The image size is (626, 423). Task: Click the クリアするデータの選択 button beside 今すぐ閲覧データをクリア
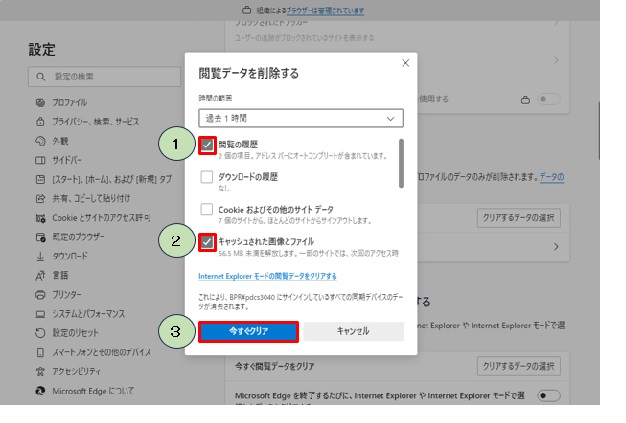(x=519, y=366)
